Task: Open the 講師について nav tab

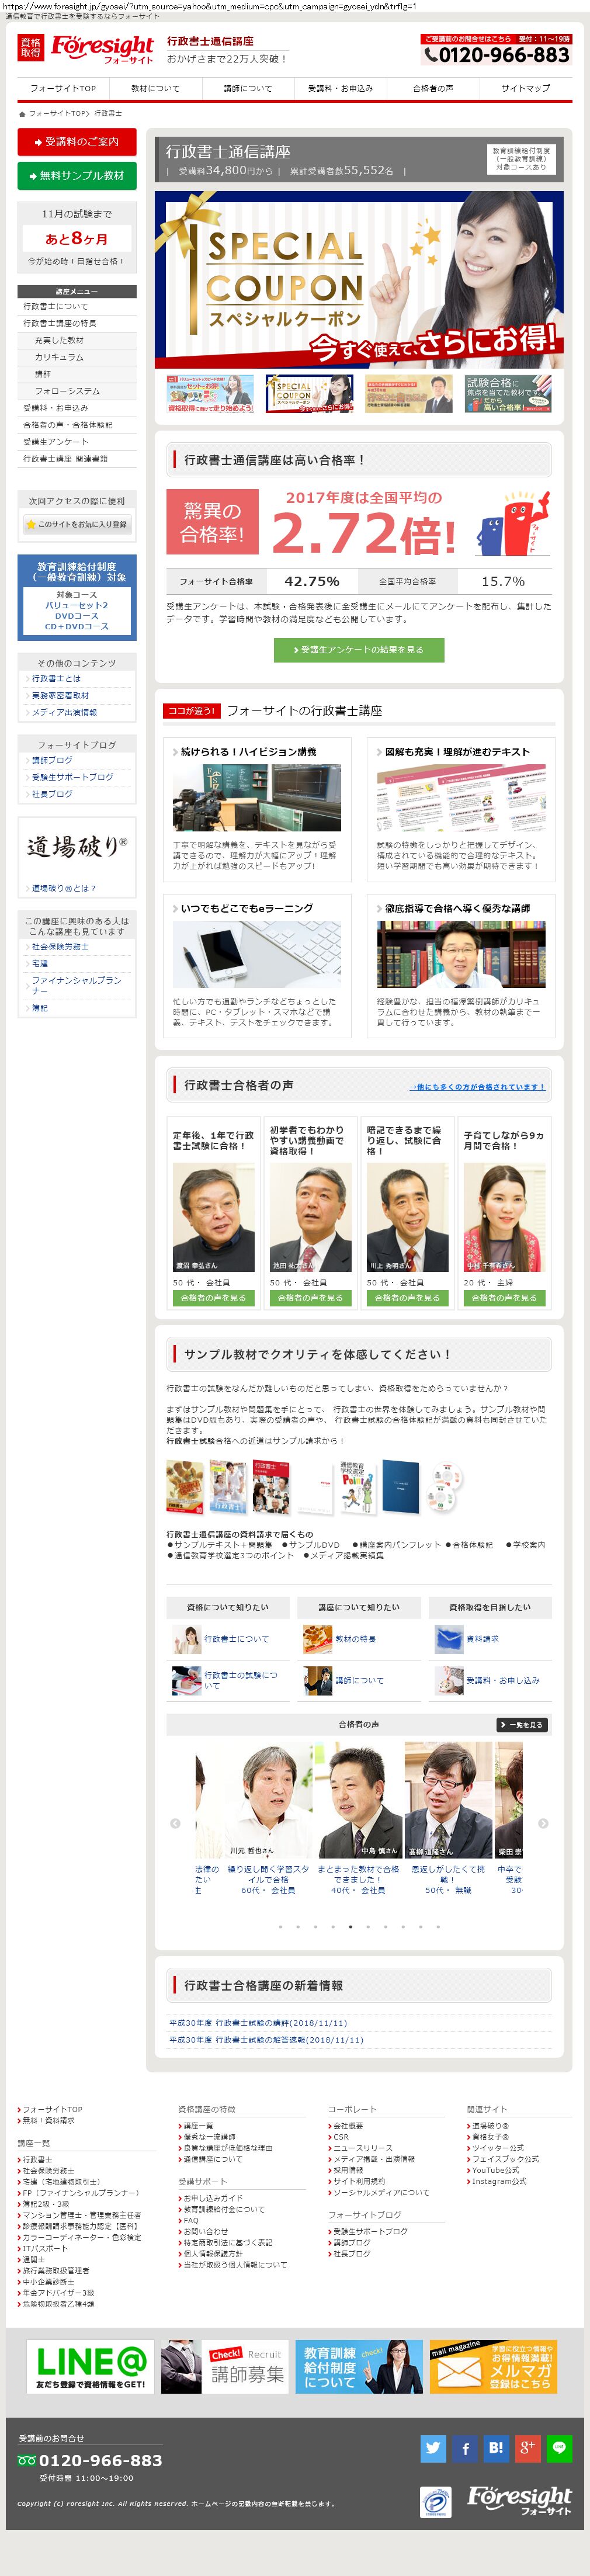Action: click(x=247, y=88)
